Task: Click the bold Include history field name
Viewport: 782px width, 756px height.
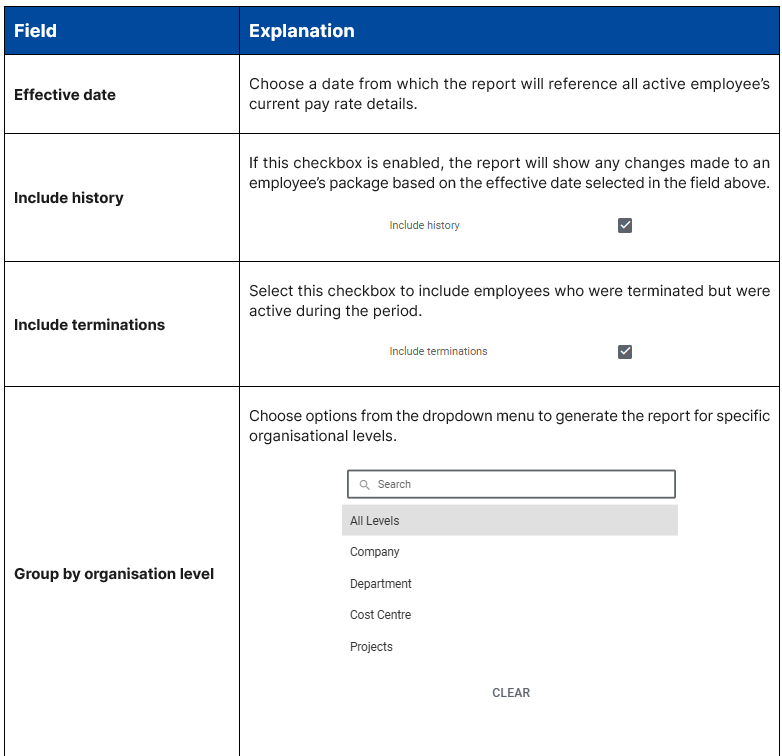Action: (x=69, y=198)
